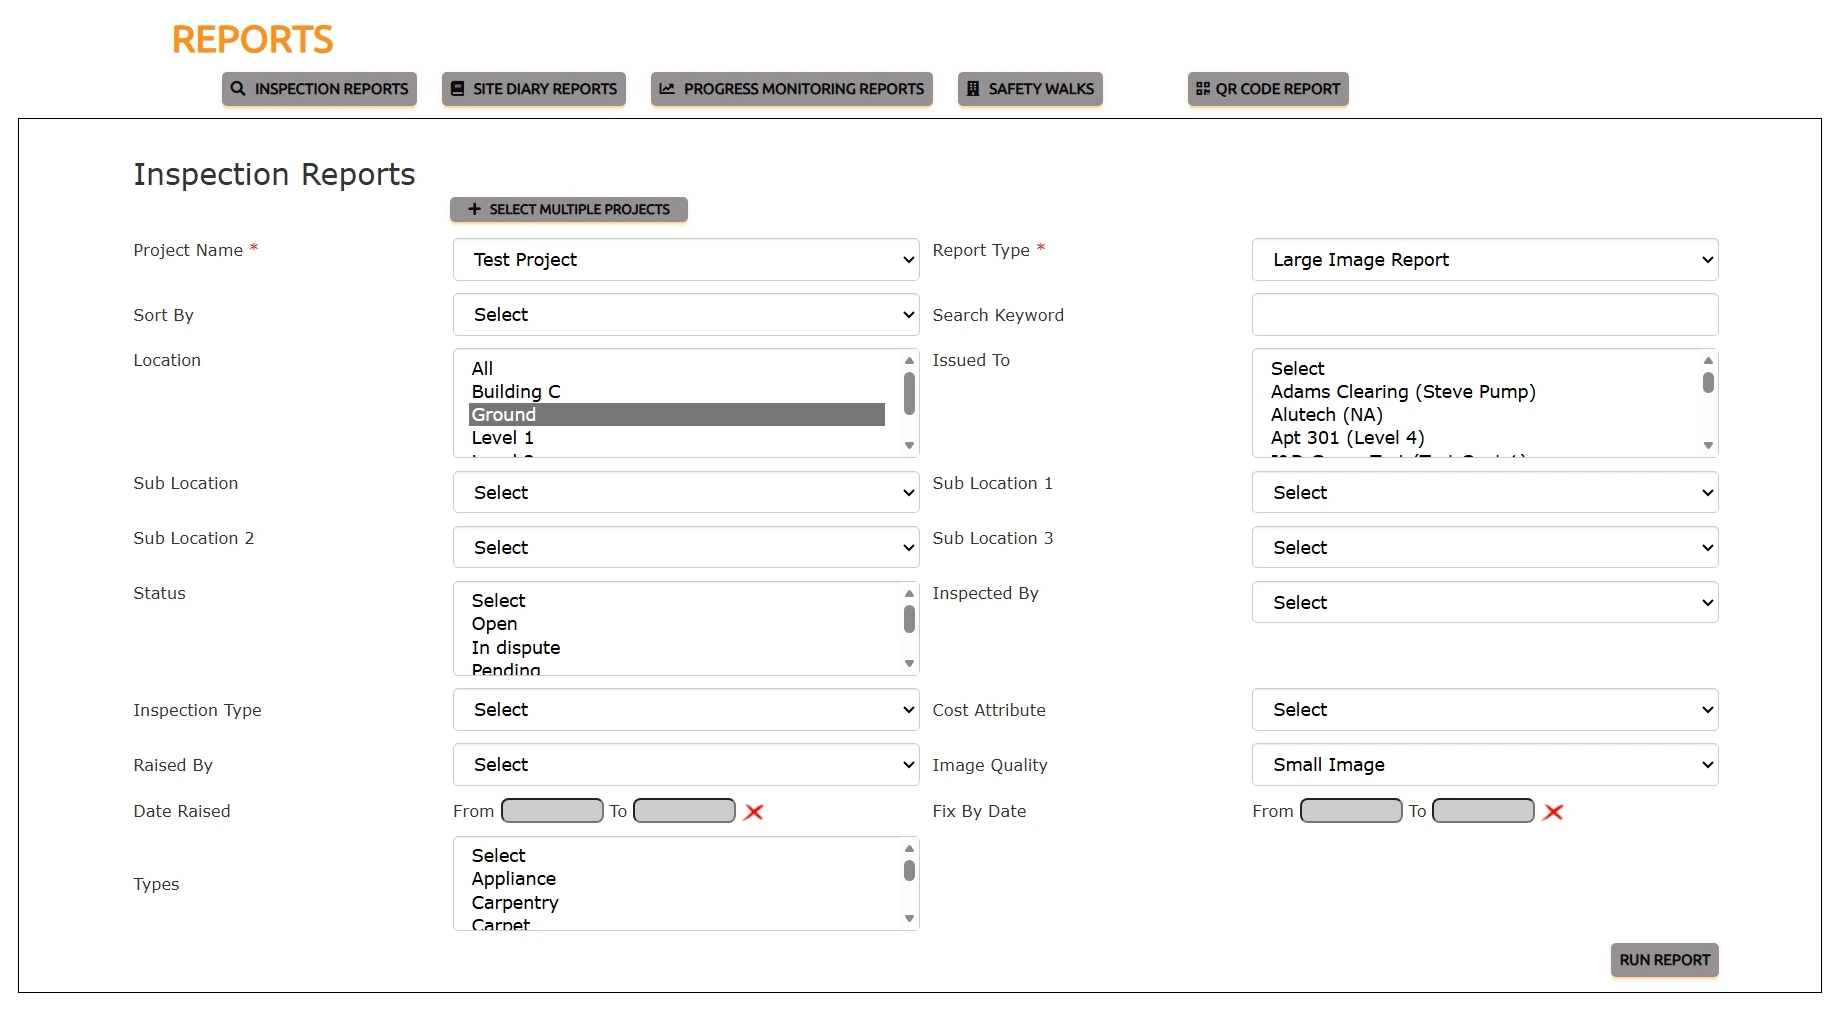Image resolution: width=1835 pixels, height=1011 pixels.
Task: Click the Issued To list up scroll arrow
Action: pos(1708,361)
